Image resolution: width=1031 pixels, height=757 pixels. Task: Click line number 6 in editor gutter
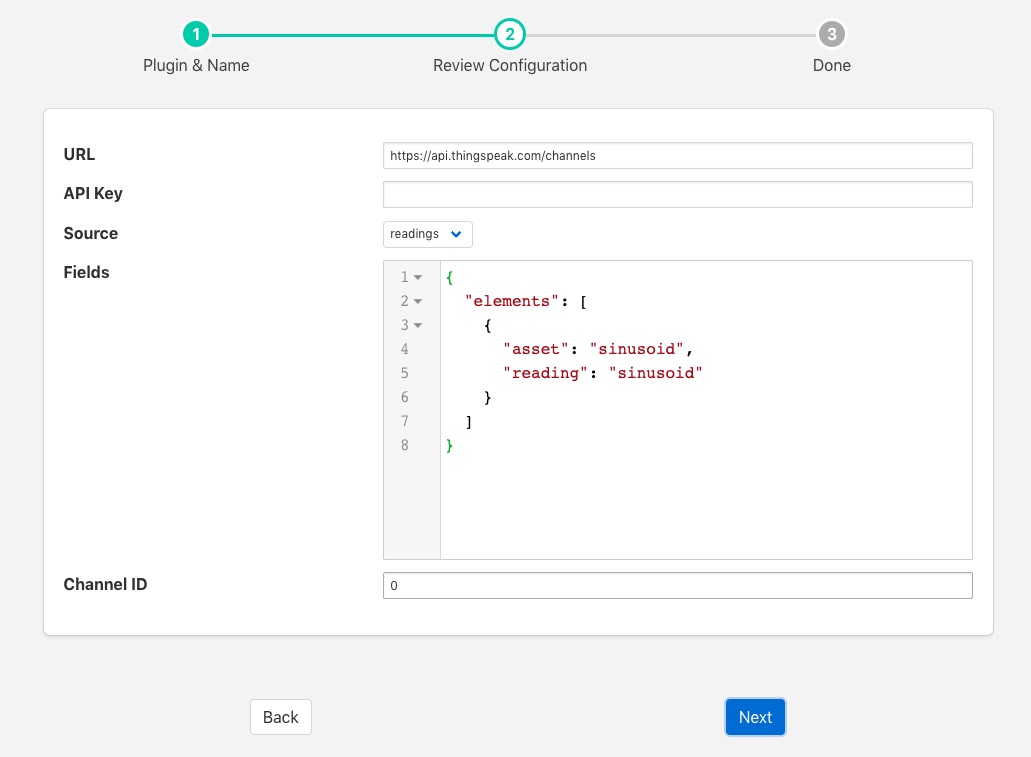pyautogui.click(x=405, y=397)
